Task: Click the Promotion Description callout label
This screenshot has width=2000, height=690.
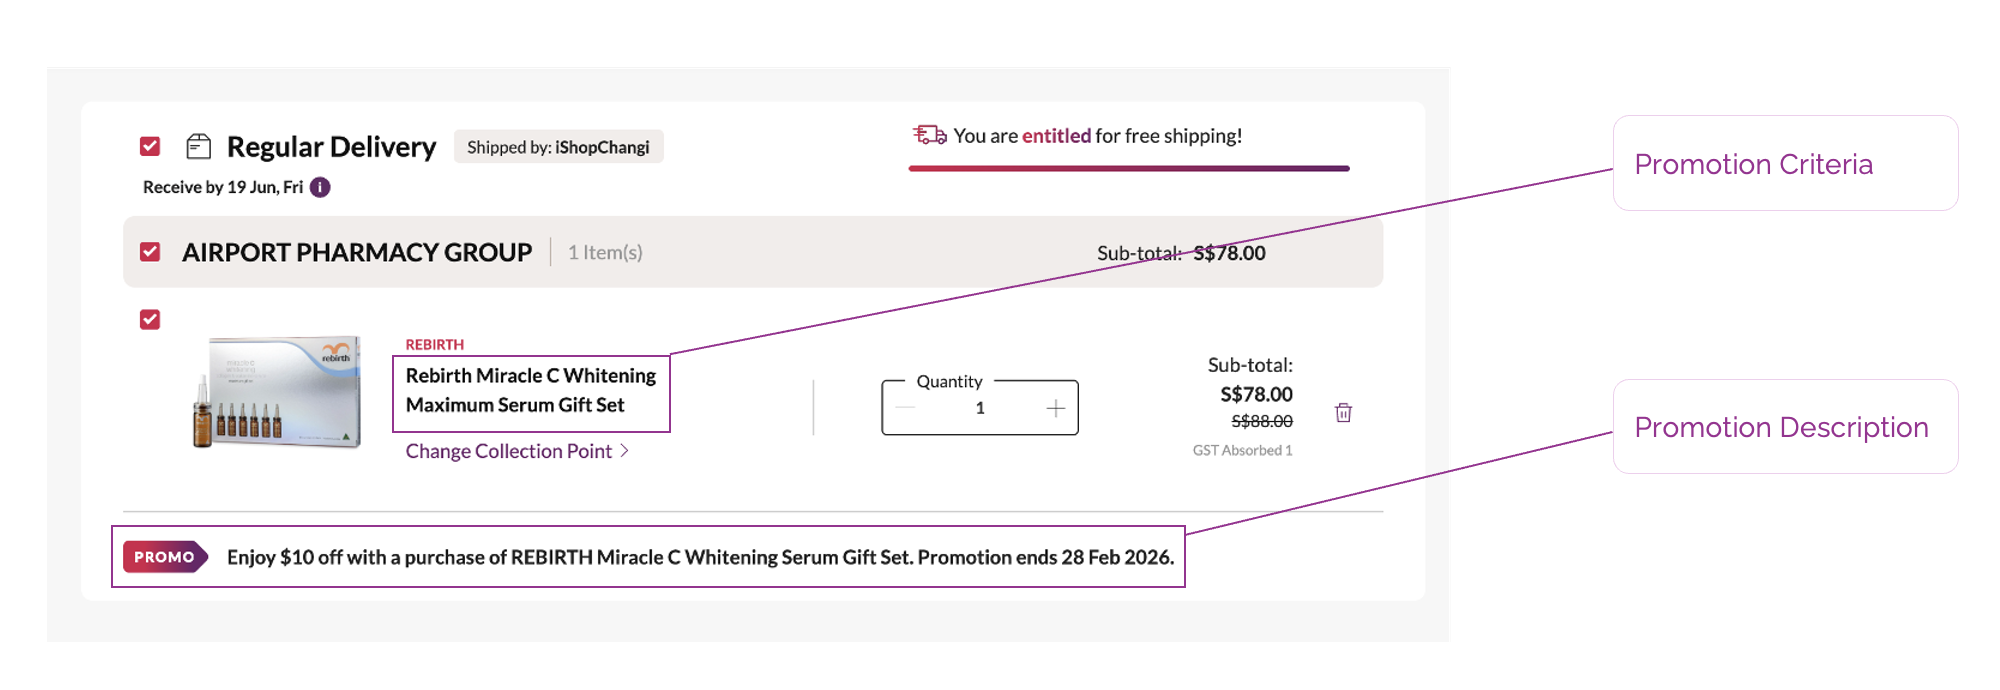Action: [1780, 427]
